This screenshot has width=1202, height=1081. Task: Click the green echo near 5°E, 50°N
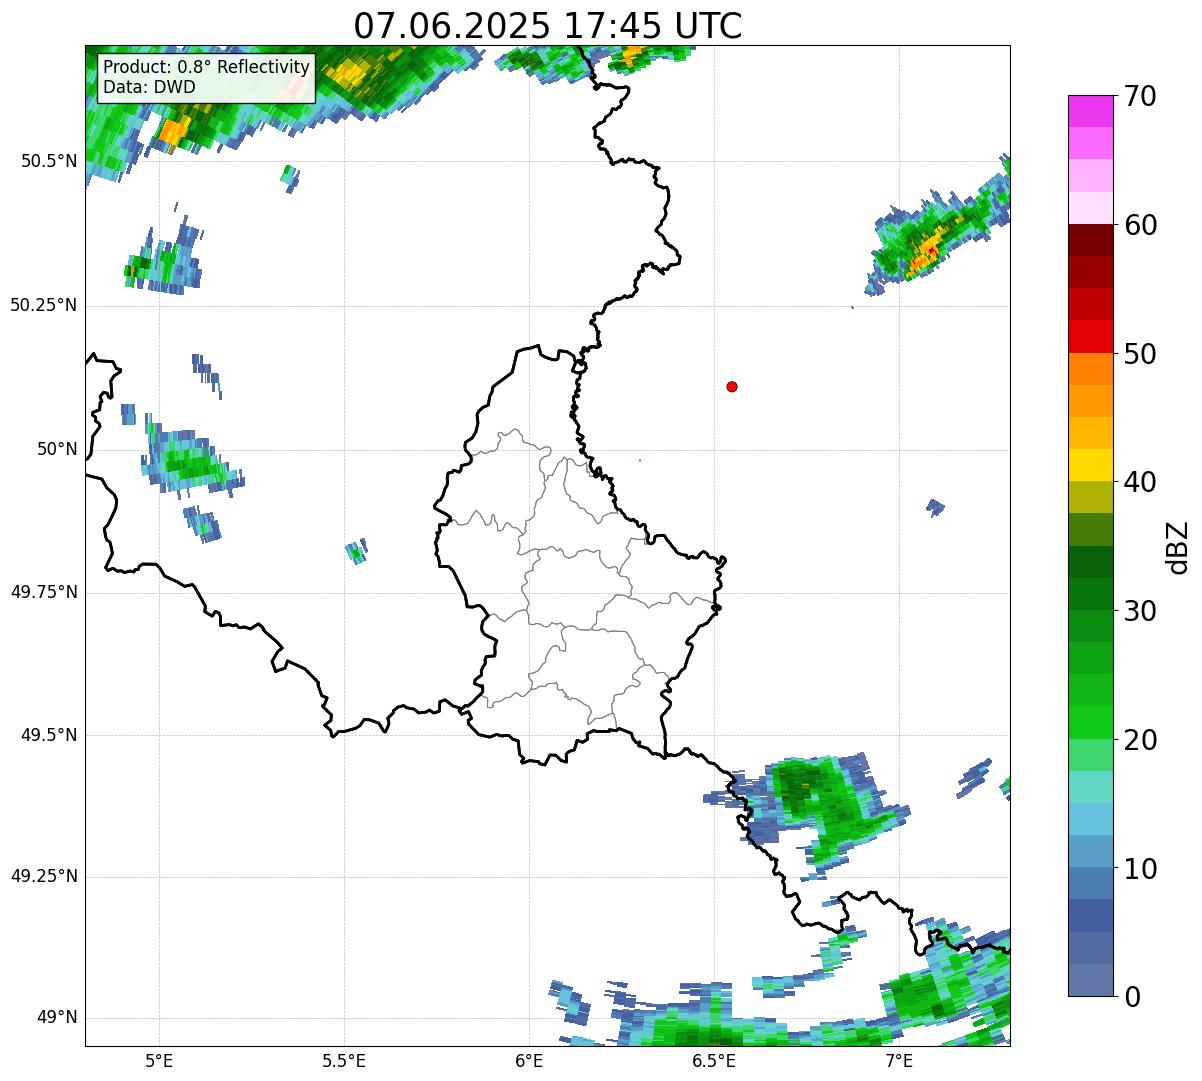191,463
